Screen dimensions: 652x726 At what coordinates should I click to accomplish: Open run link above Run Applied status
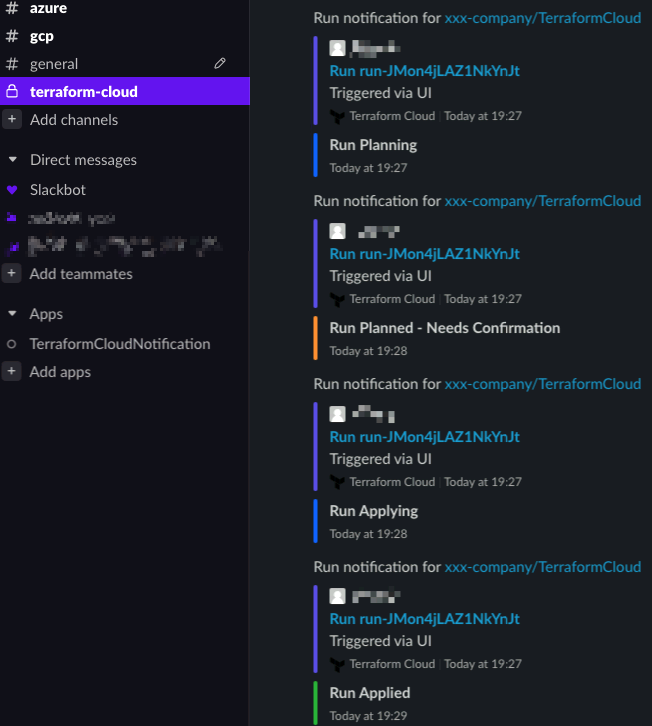(x=424, y=619)
